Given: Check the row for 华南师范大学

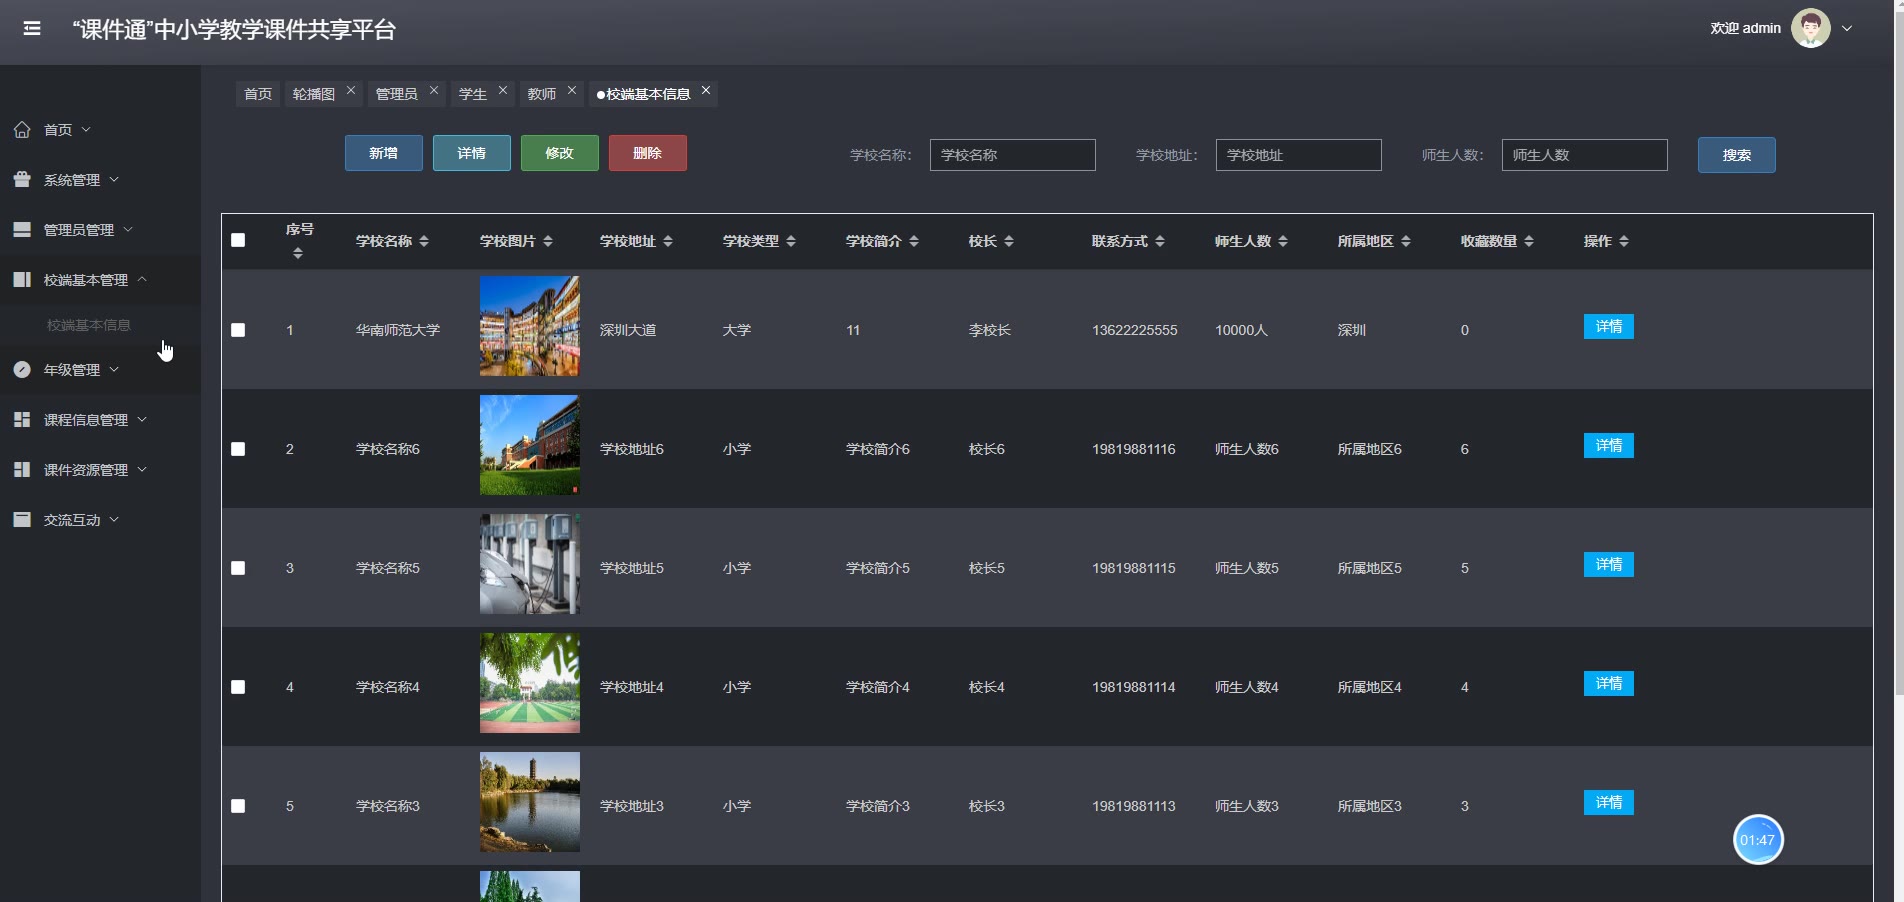Looking at the screenshot, I should click(238, 330).
